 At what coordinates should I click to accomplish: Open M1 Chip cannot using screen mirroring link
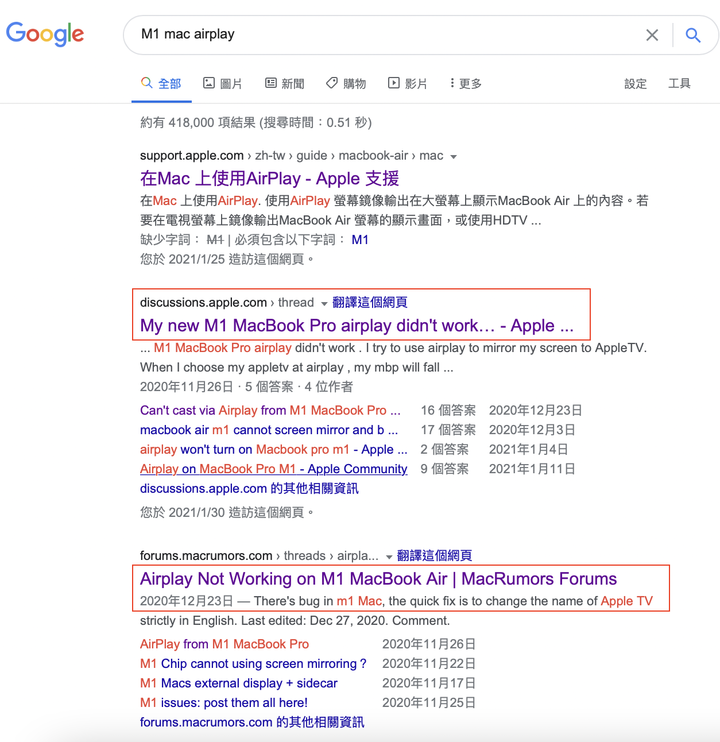(x=253, y=663)
